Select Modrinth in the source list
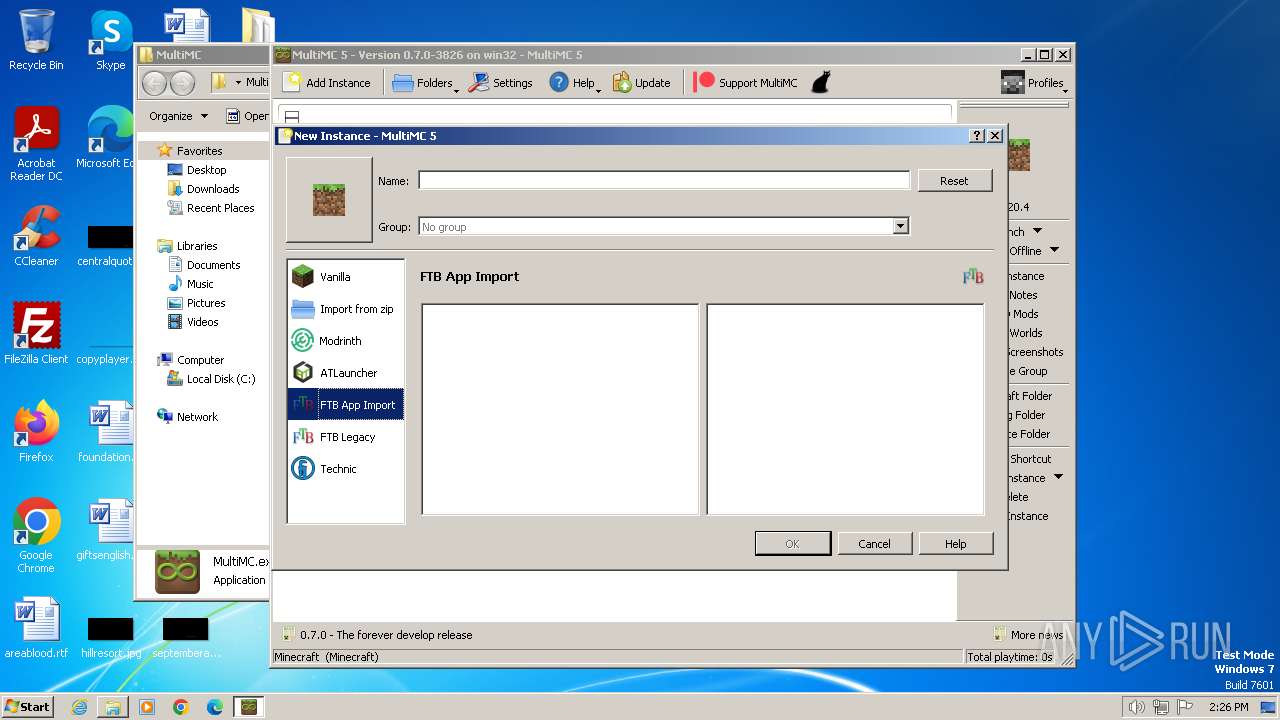Viewport: 1280px width, 720px height. tap(345, 341)
